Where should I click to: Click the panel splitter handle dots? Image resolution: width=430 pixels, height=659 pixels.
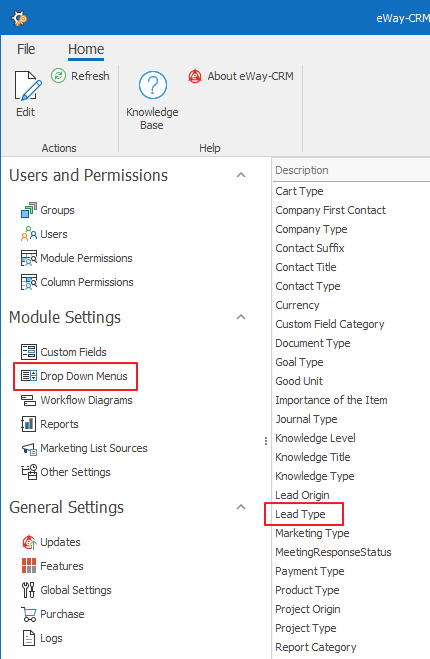[266, 441]
